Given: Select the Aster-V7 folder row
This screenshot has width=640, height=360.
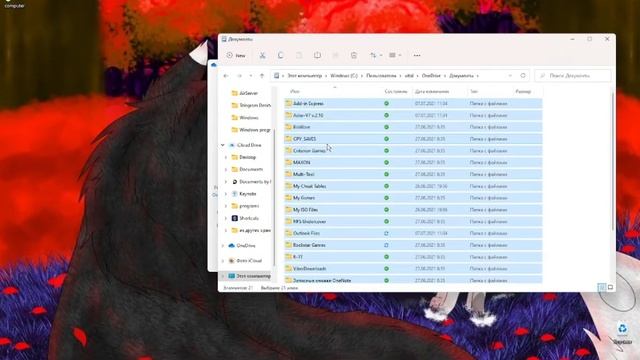Looking at the screenshot, I should coord(413,115).
